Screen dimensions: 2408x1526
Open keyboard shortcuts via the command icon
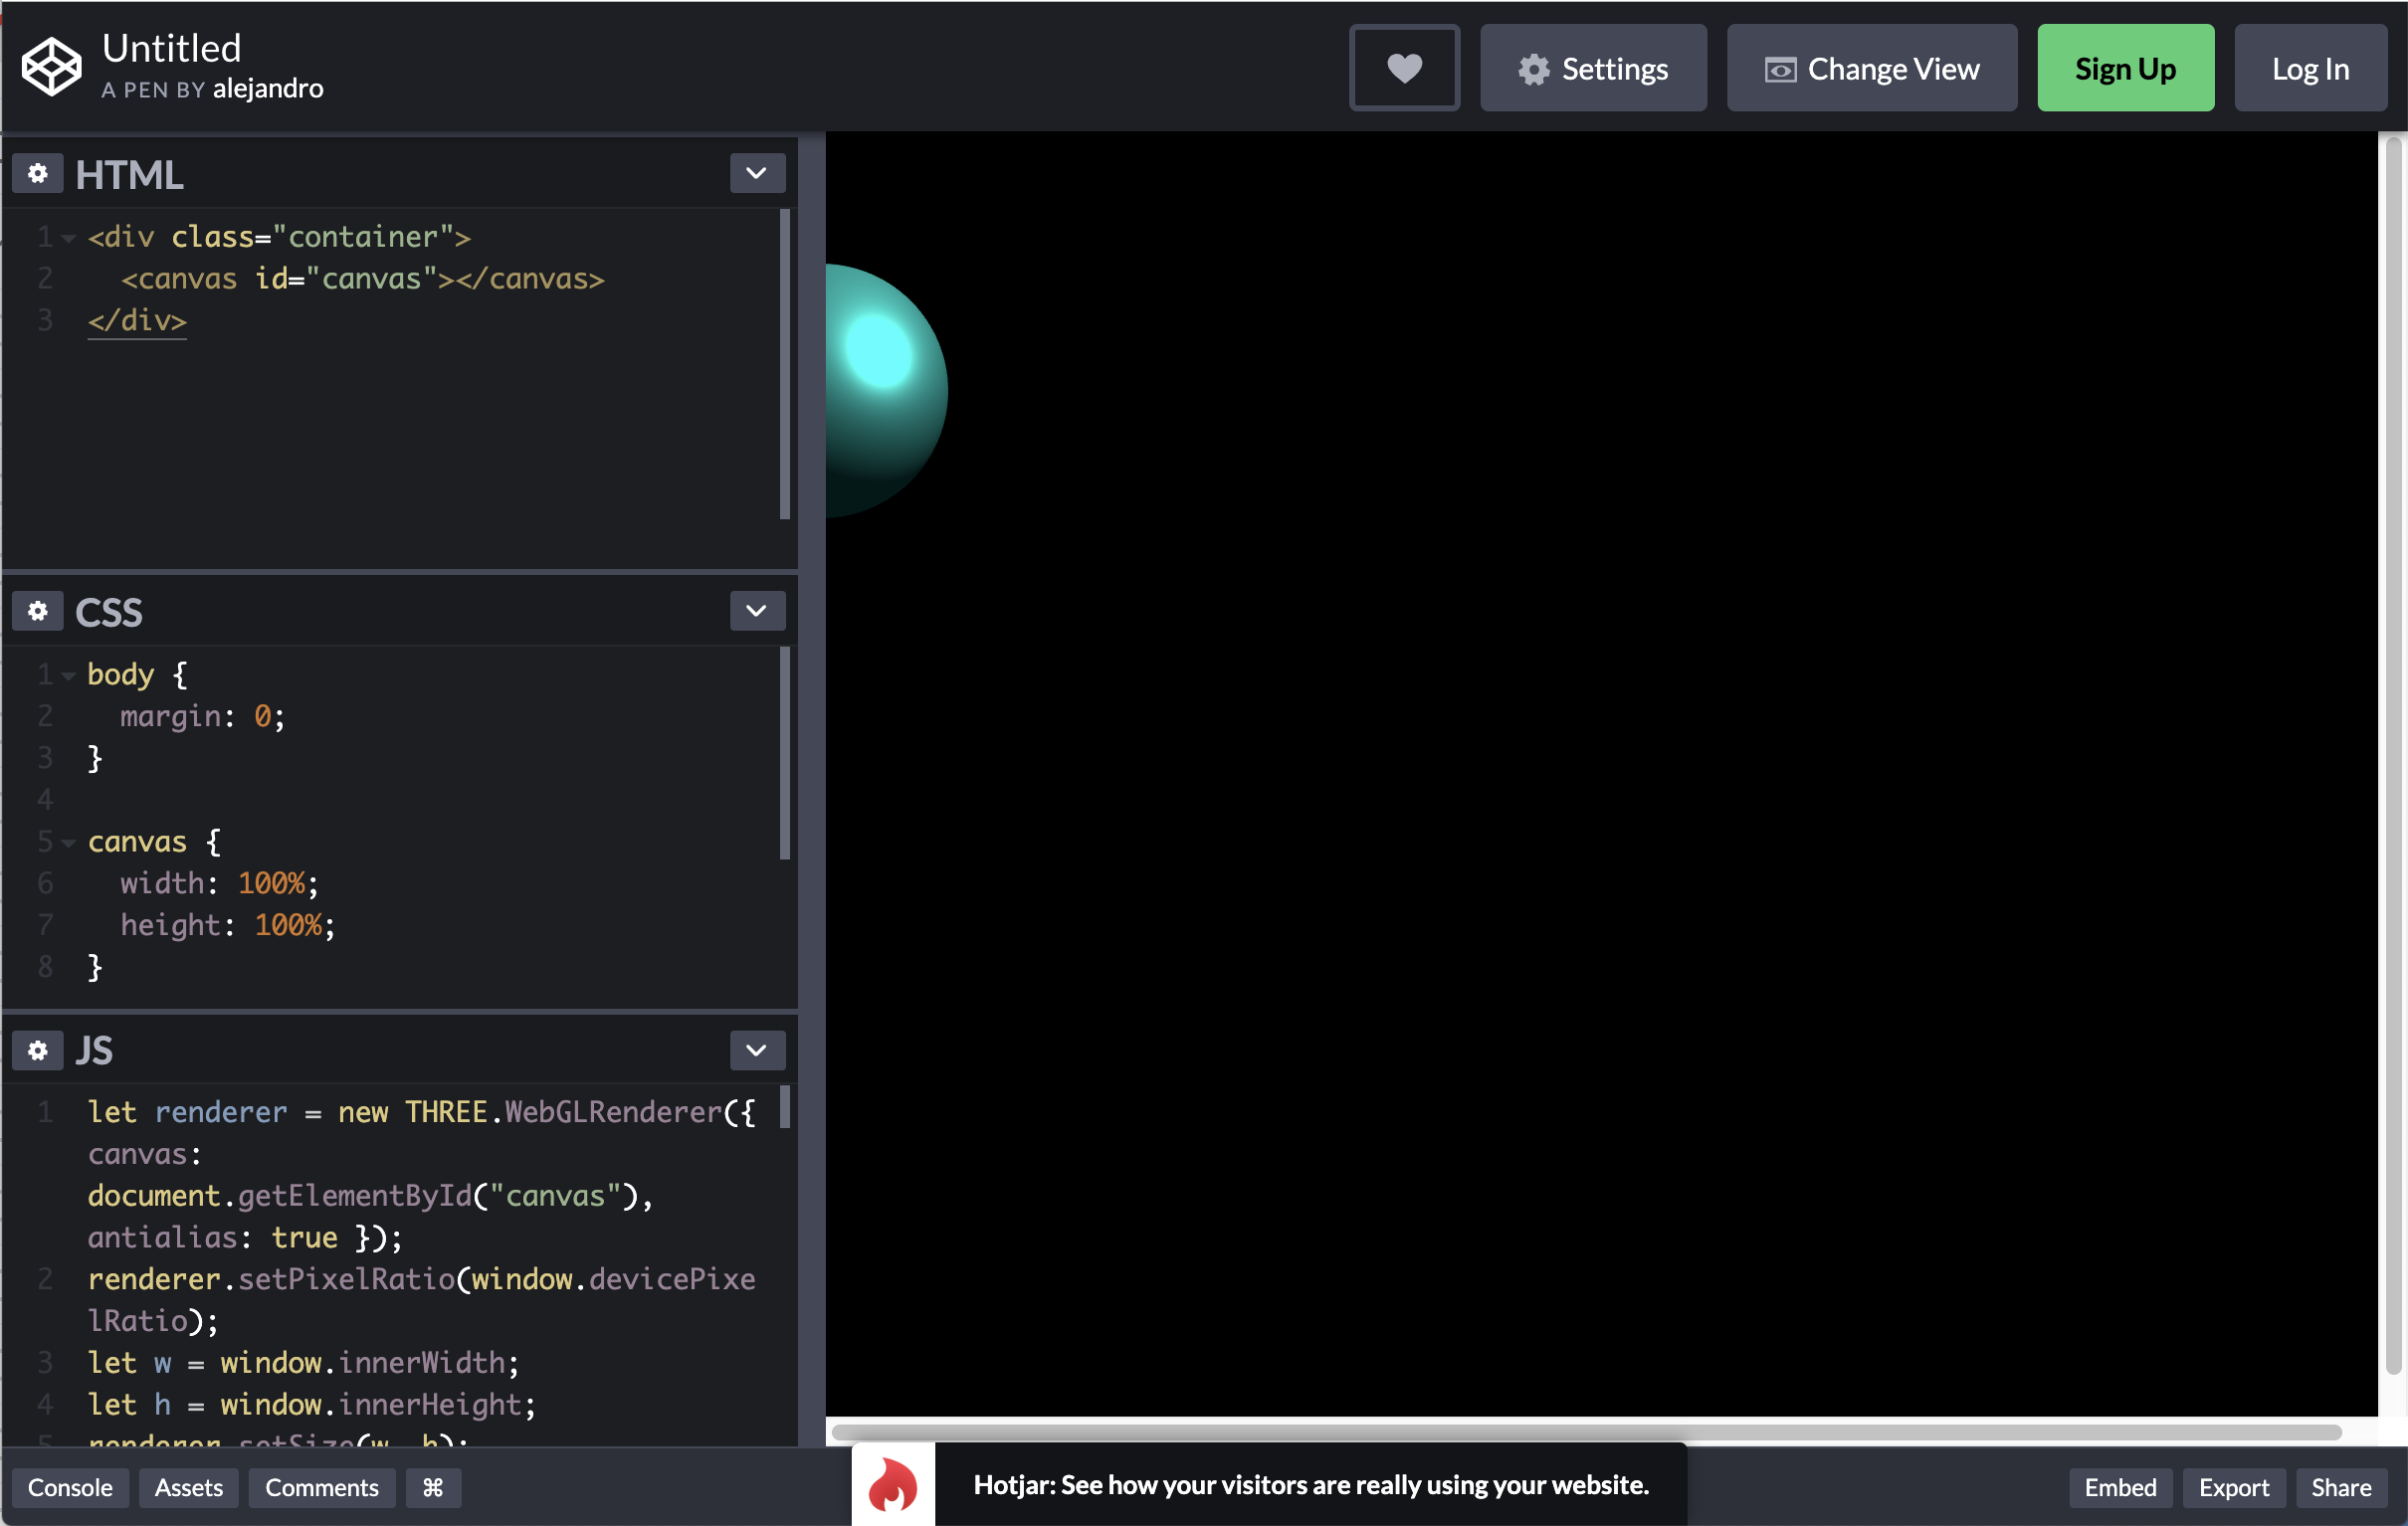tap(432, 1487)
